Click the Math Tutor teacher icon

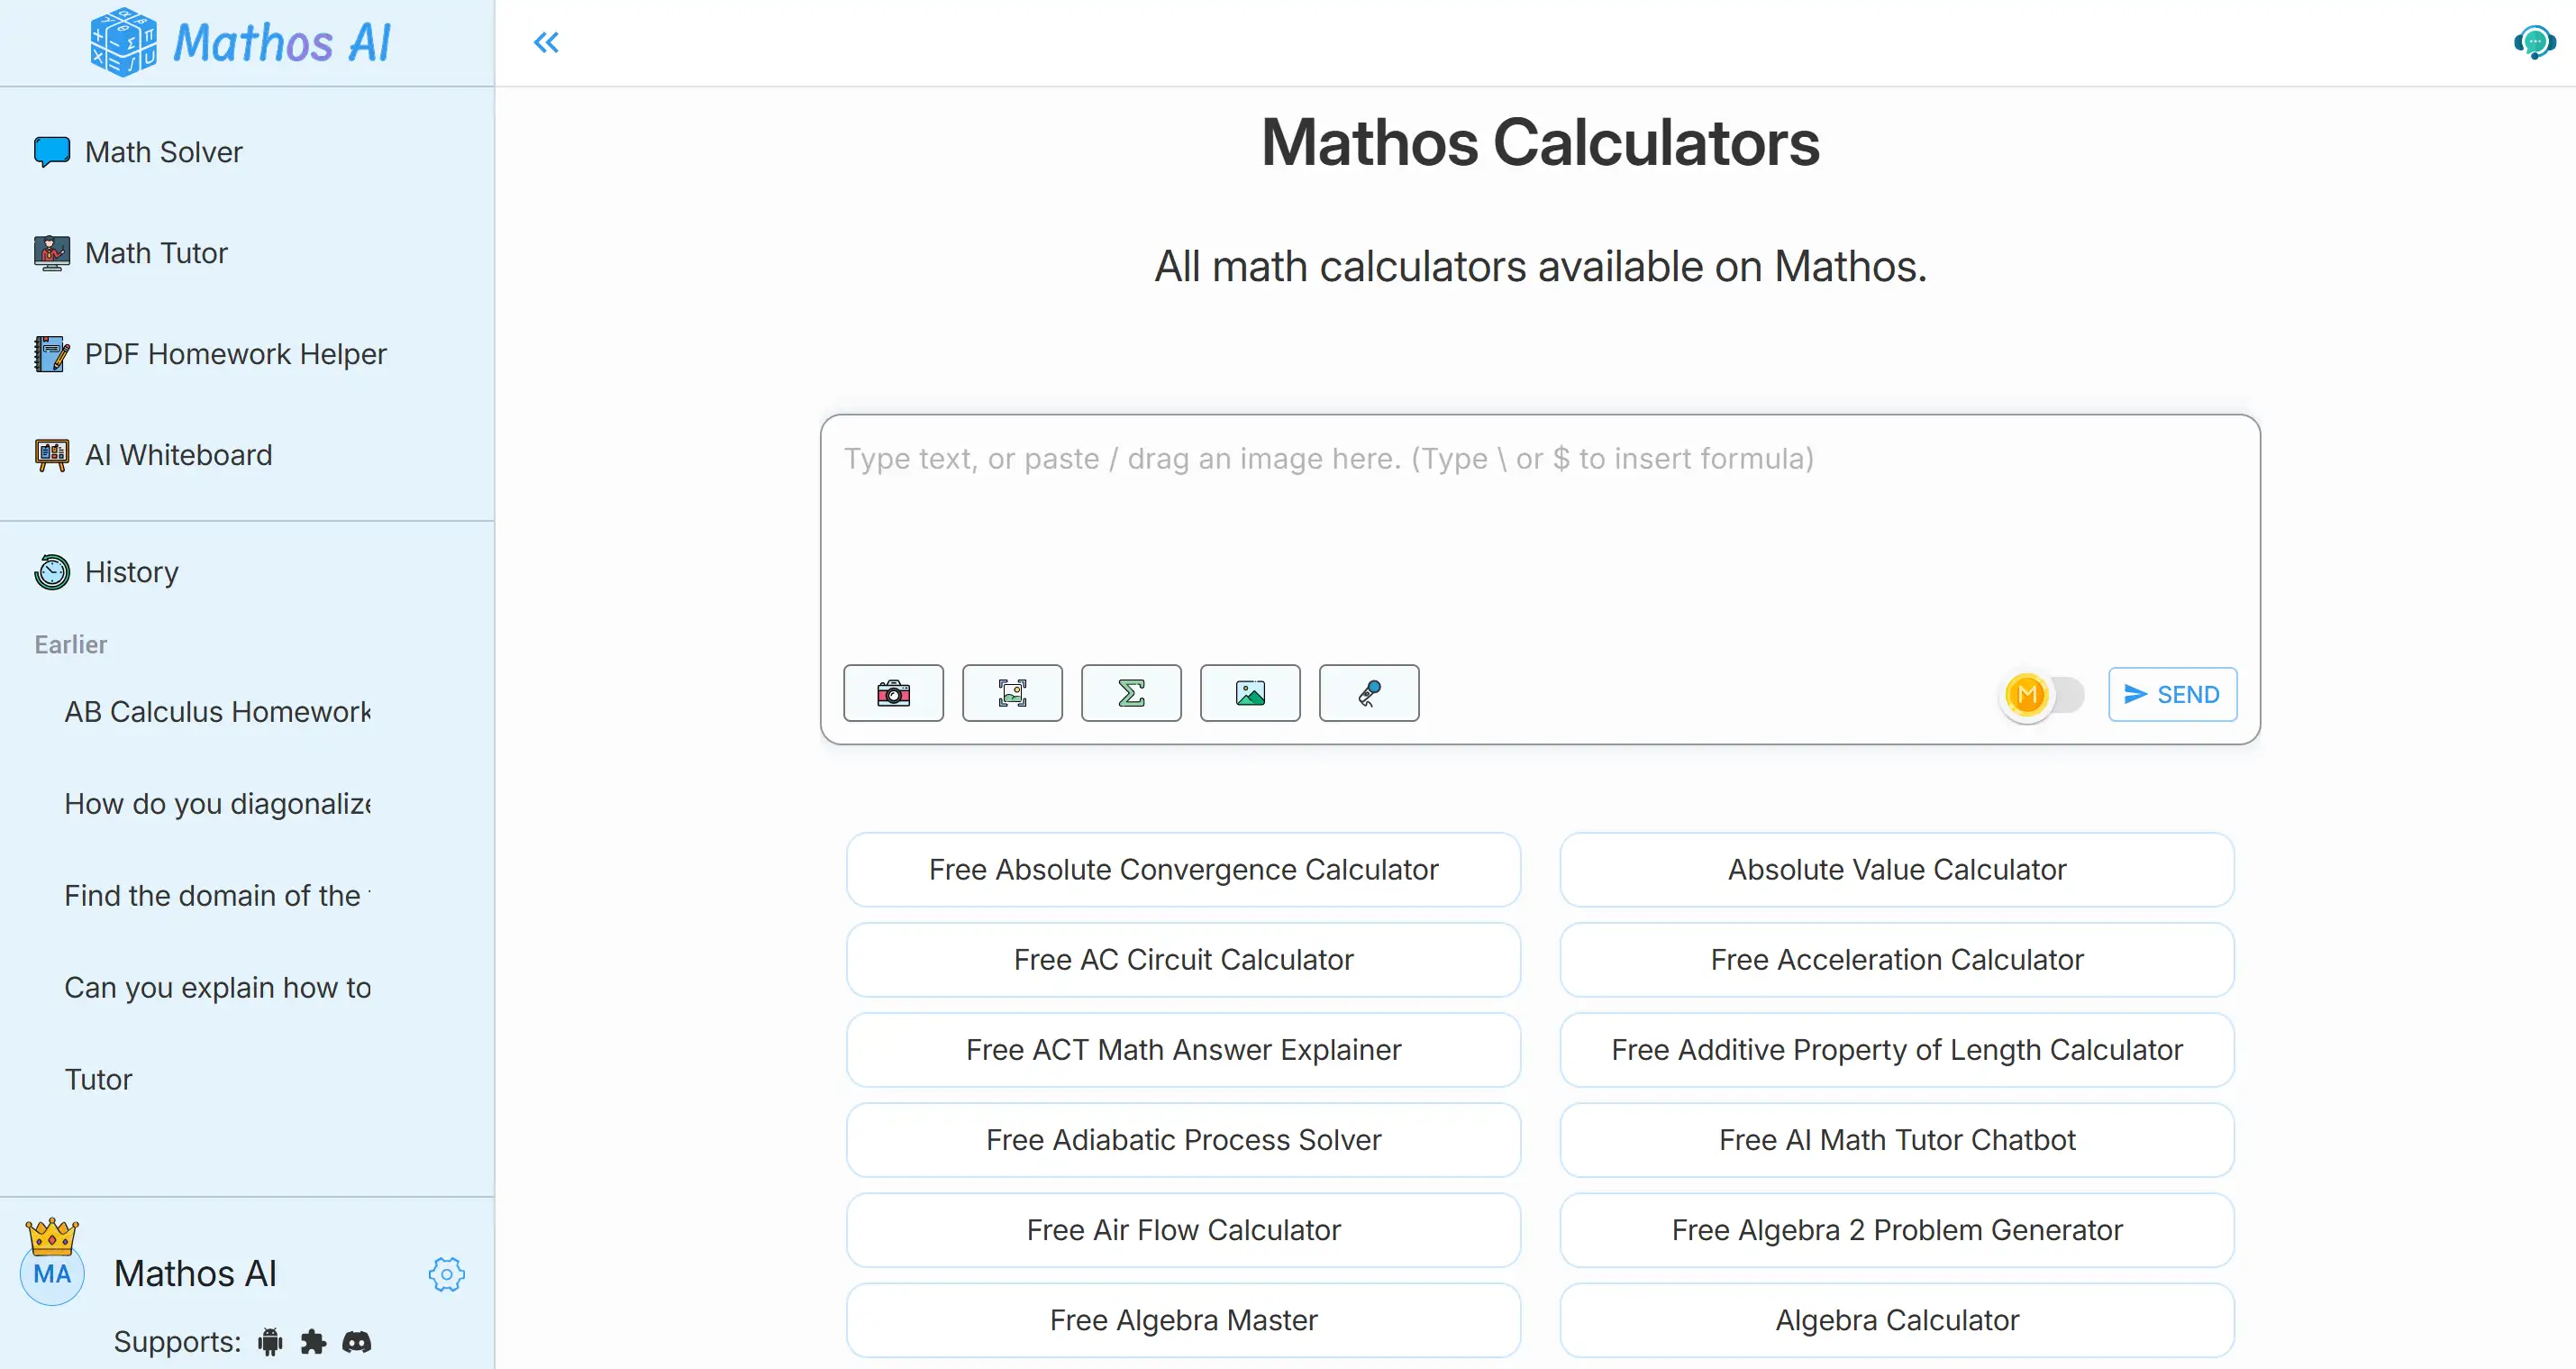(52, 253)
